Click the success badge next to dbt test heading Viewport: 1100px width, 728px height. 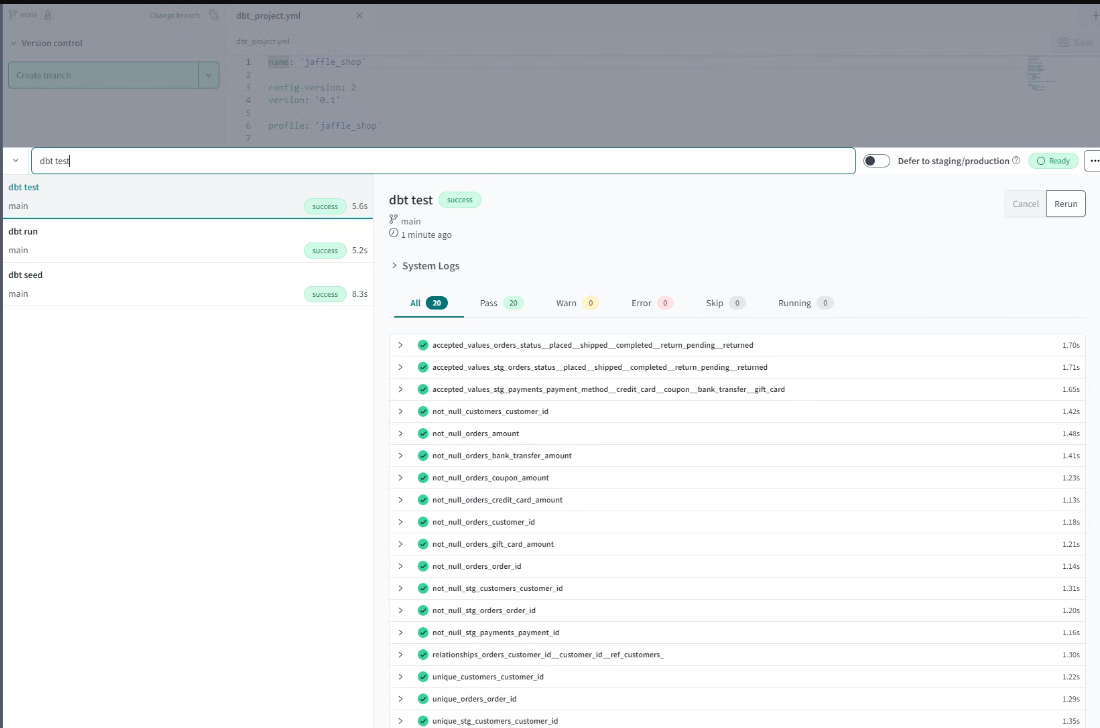coord(460,200)
